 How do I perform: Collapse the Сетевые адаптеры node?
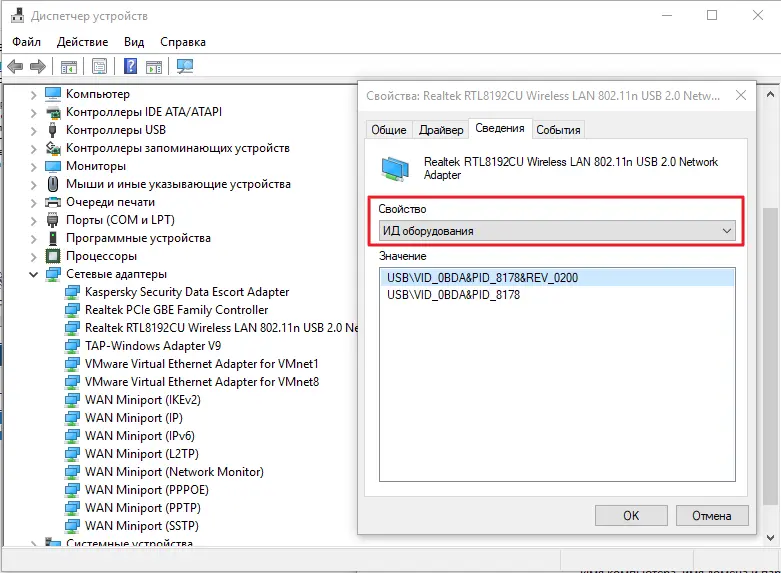tap(33, 275)
